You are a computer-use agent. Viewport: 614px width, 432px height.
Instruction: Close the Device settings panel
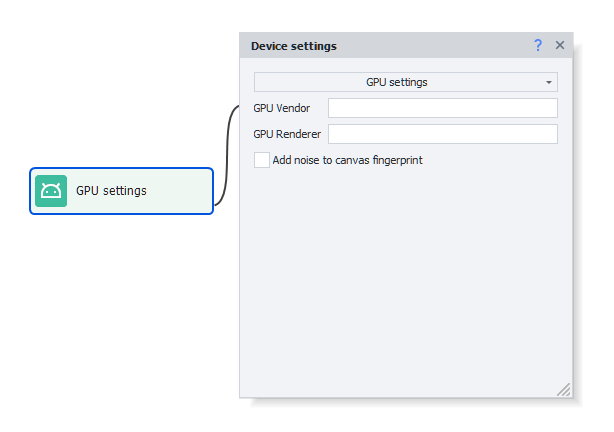[x=560, y=45]
